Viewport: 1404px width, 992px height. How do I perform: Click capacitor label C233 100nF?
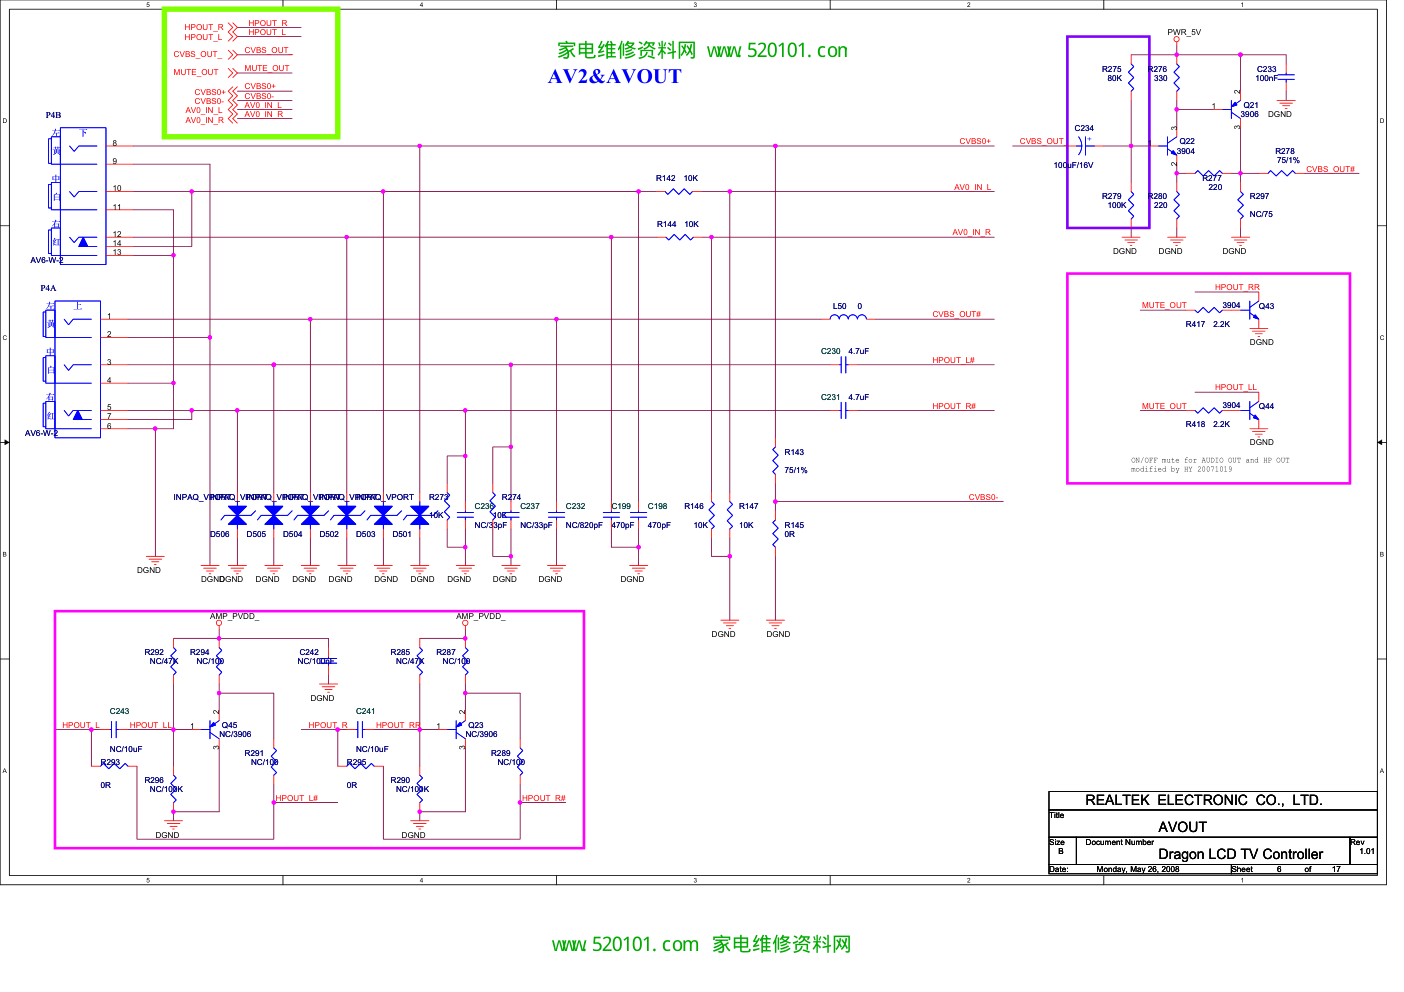(1266, 74)
